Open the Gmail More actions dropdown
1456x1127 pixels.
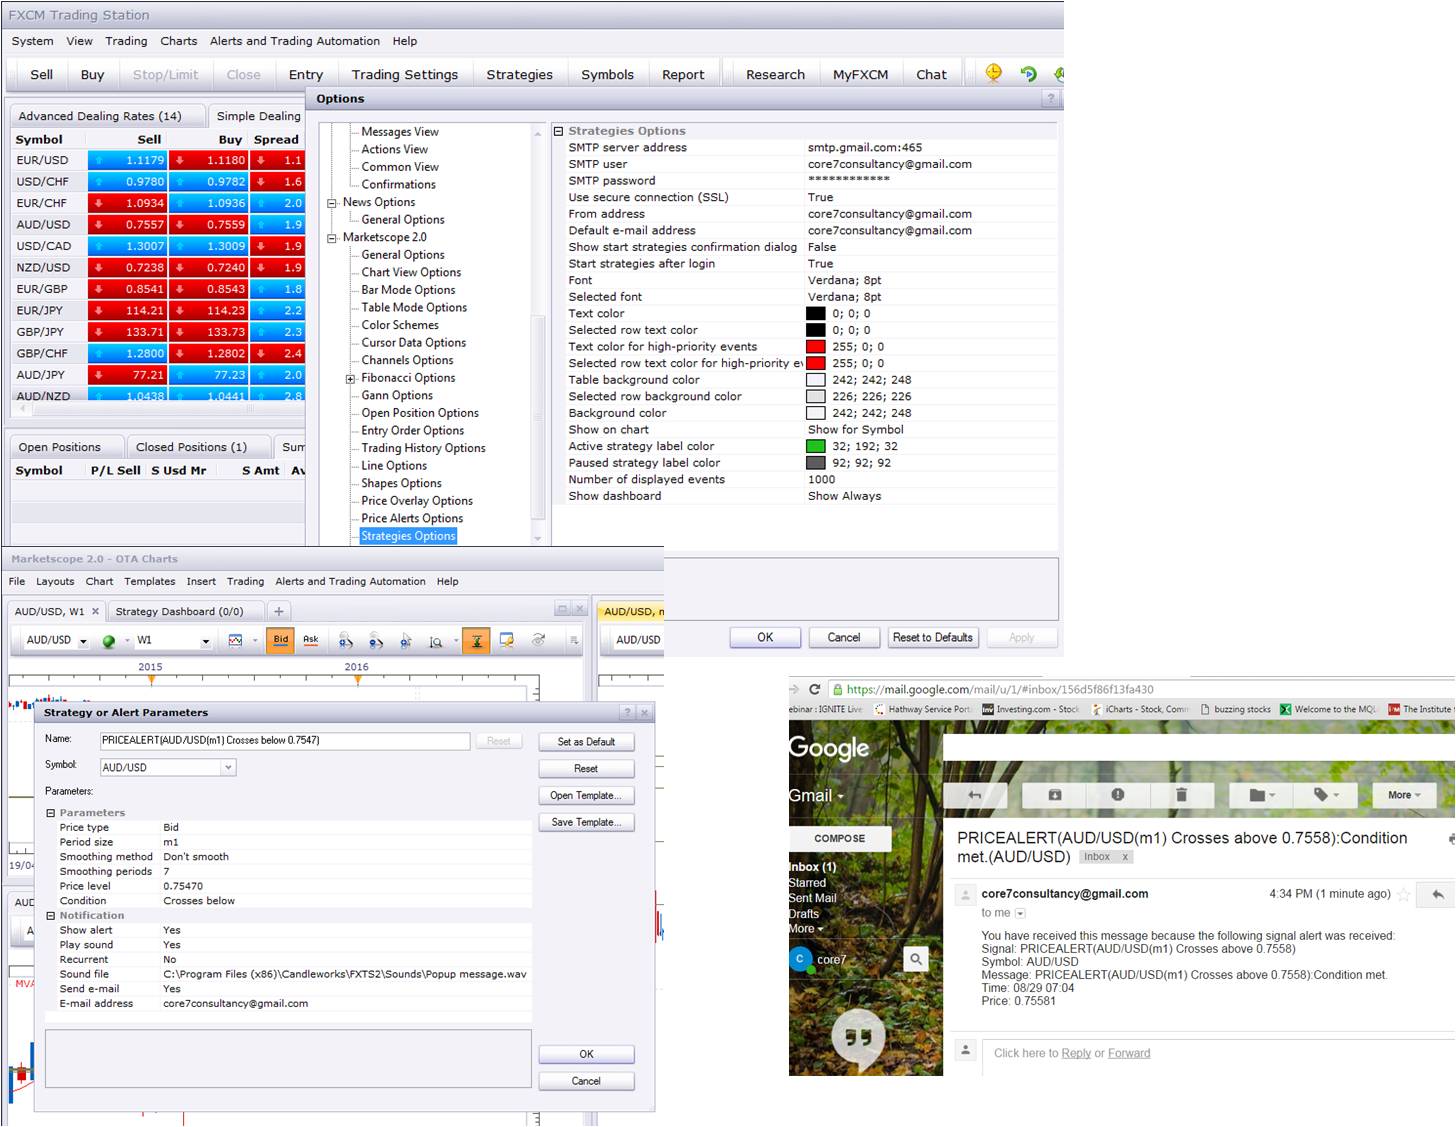[x=1404, y=795]
